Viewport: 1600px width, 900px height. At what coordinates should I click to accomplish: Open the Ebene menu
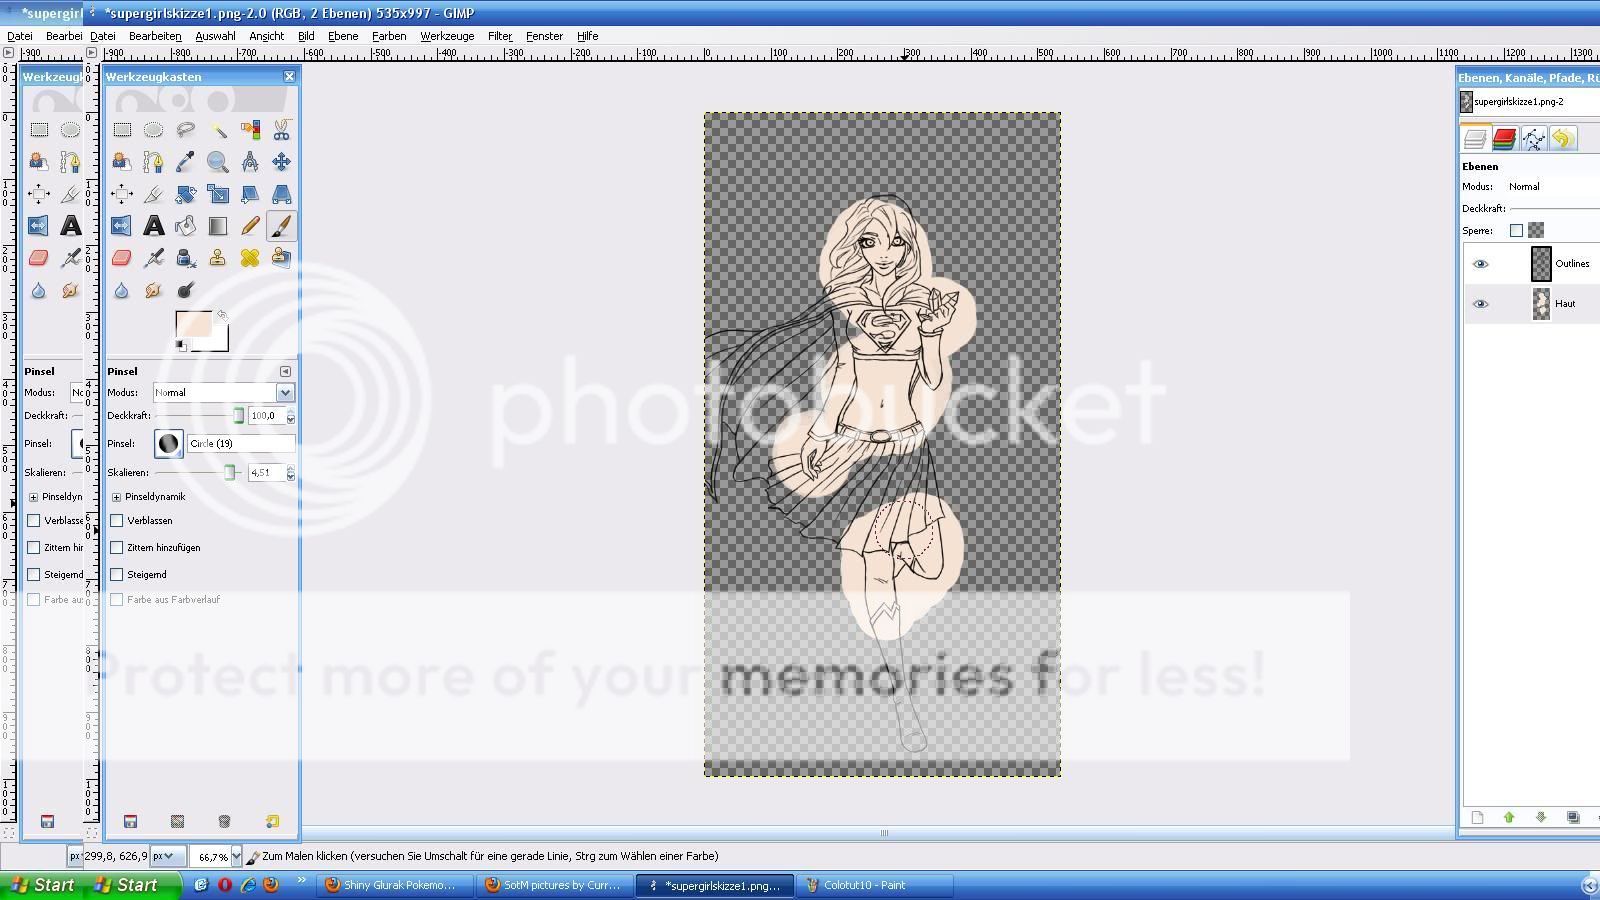point(343,36)
